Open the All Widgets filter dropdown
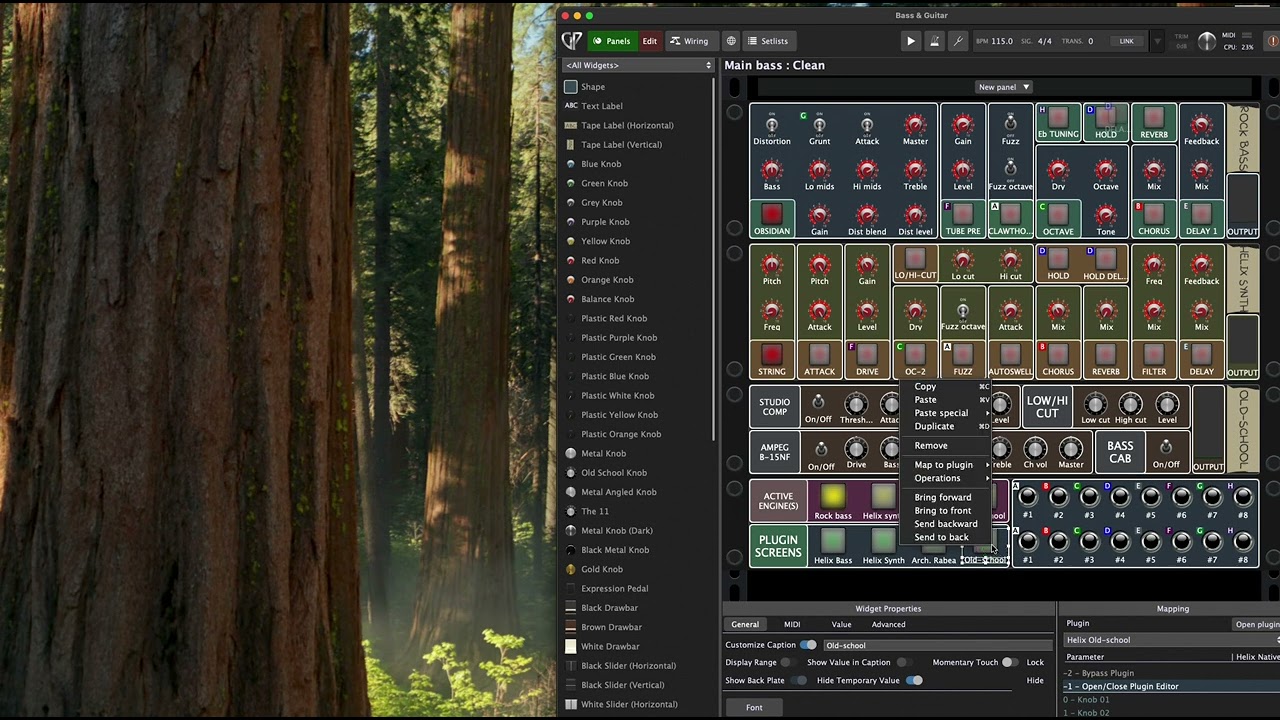Viewport: 1280px width, 720px height. click(x=638, y=65)
